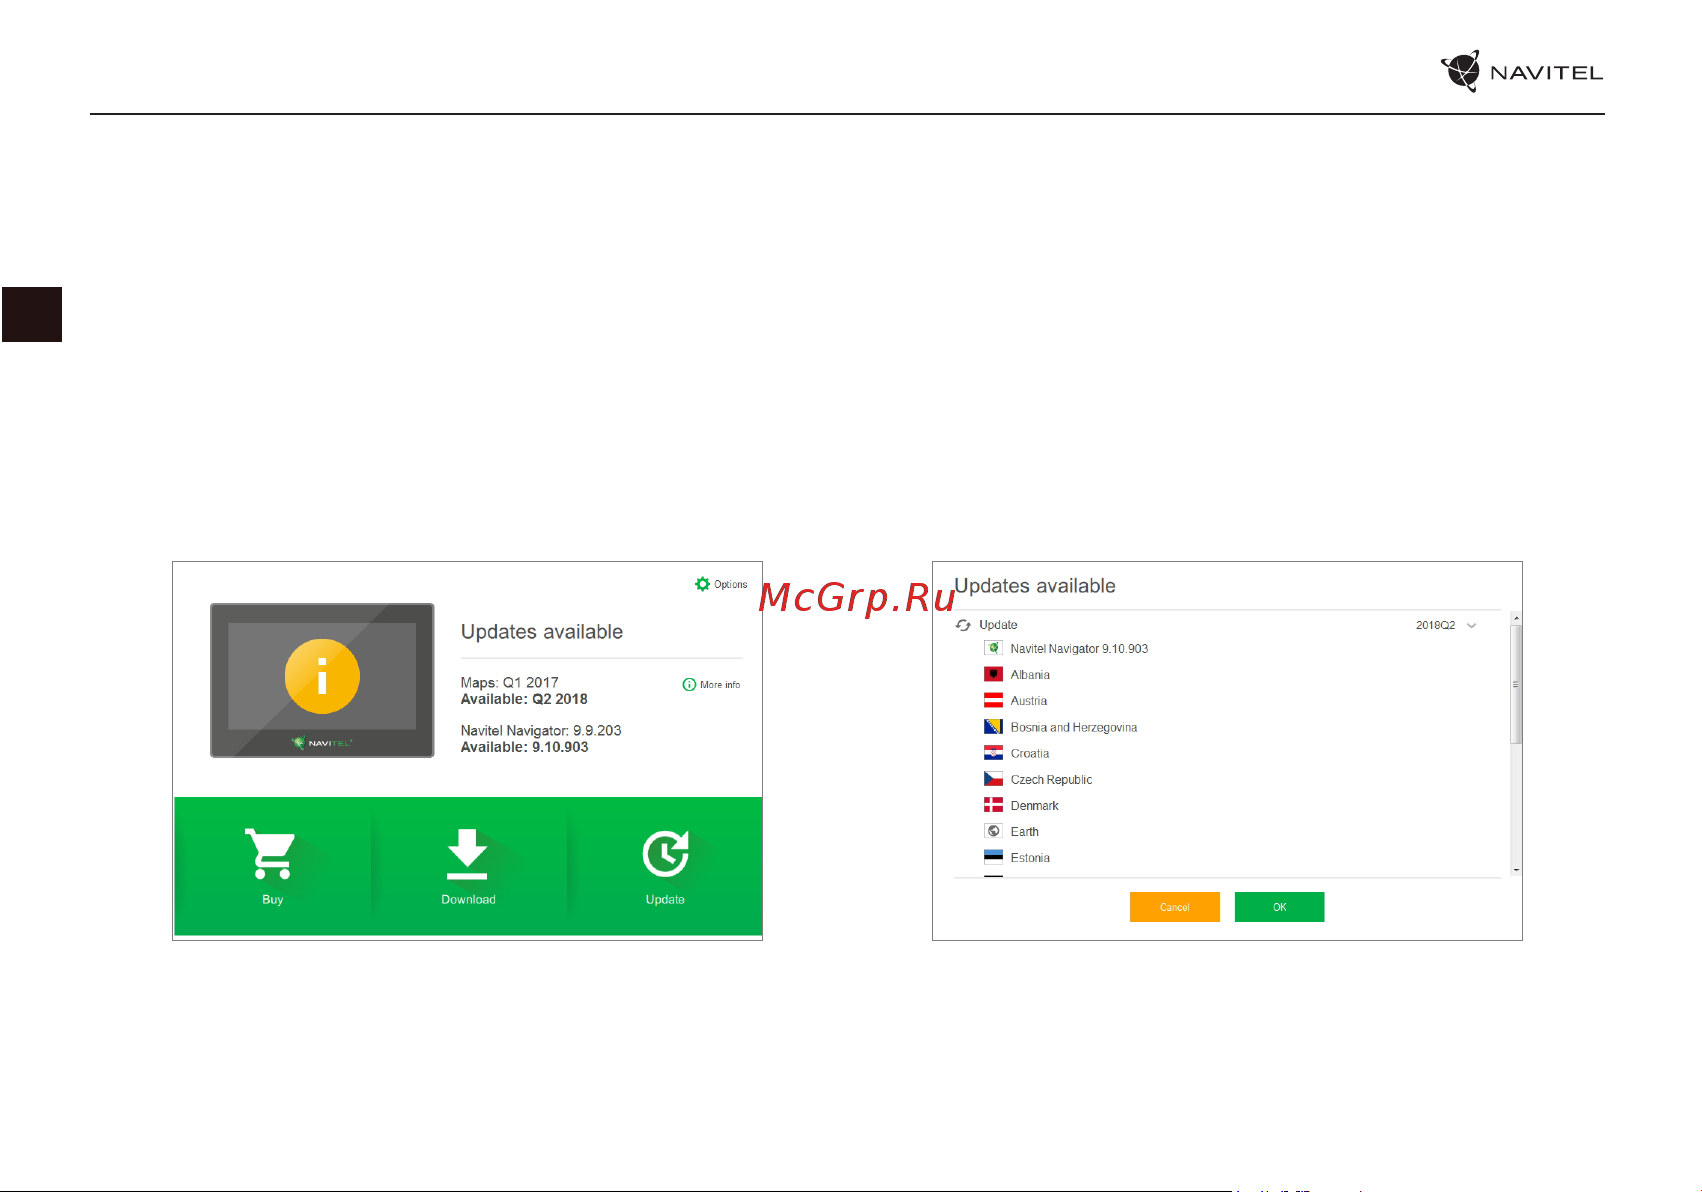The width and height of the screenshot is (1702, 1192).
Task: Click the Navitel Navigator app icon in list
Action: pyautogui.click(x=993, y=648)
